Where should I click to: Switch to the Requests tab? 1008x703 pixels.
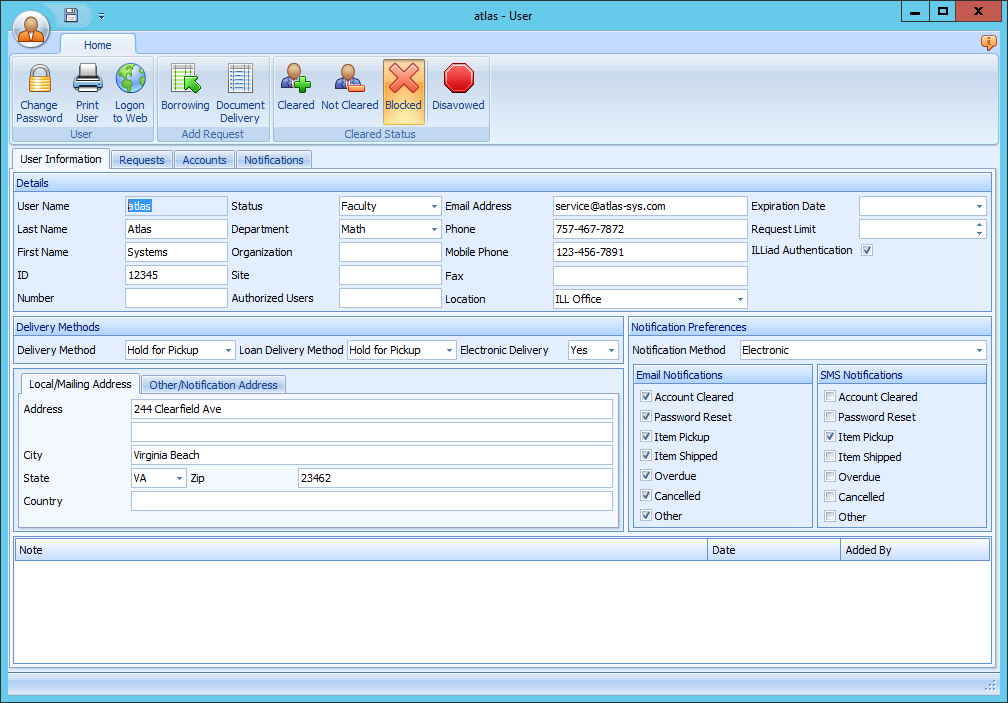tap(142, 160)
